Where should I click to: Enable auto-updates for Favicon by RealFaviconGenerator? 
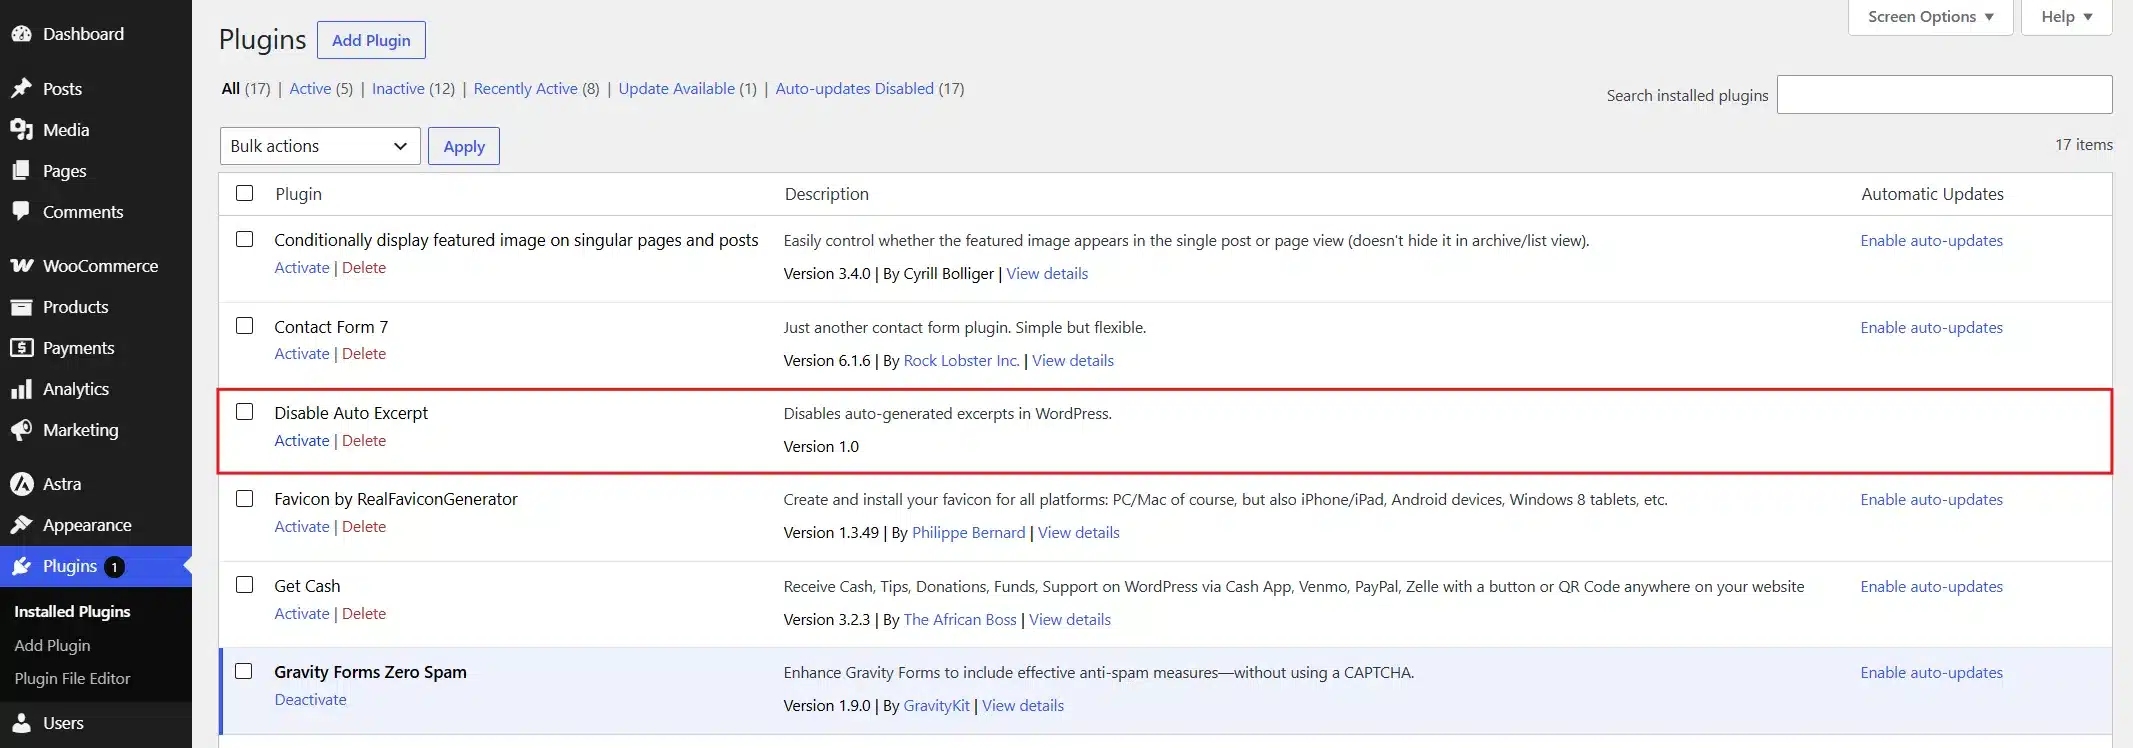click(x=1931, y=500)
